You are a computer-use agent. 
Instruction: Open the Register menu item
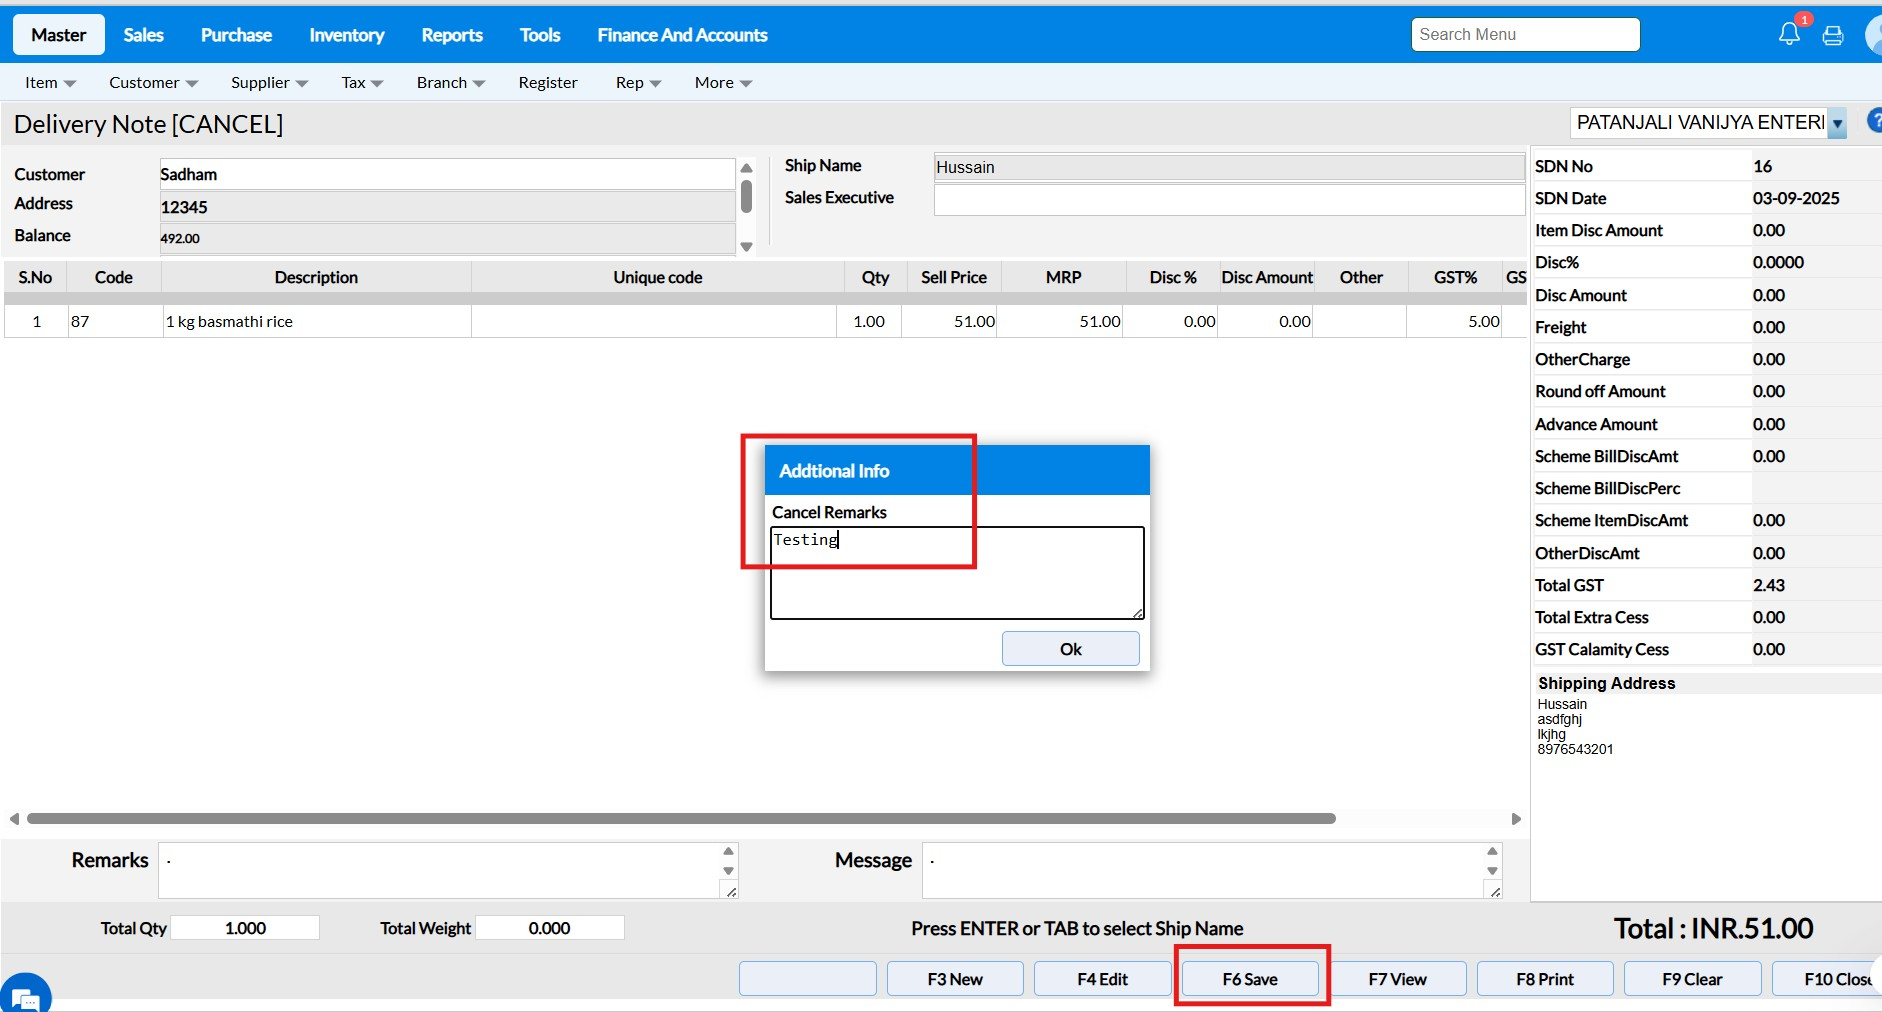[548, 83]
